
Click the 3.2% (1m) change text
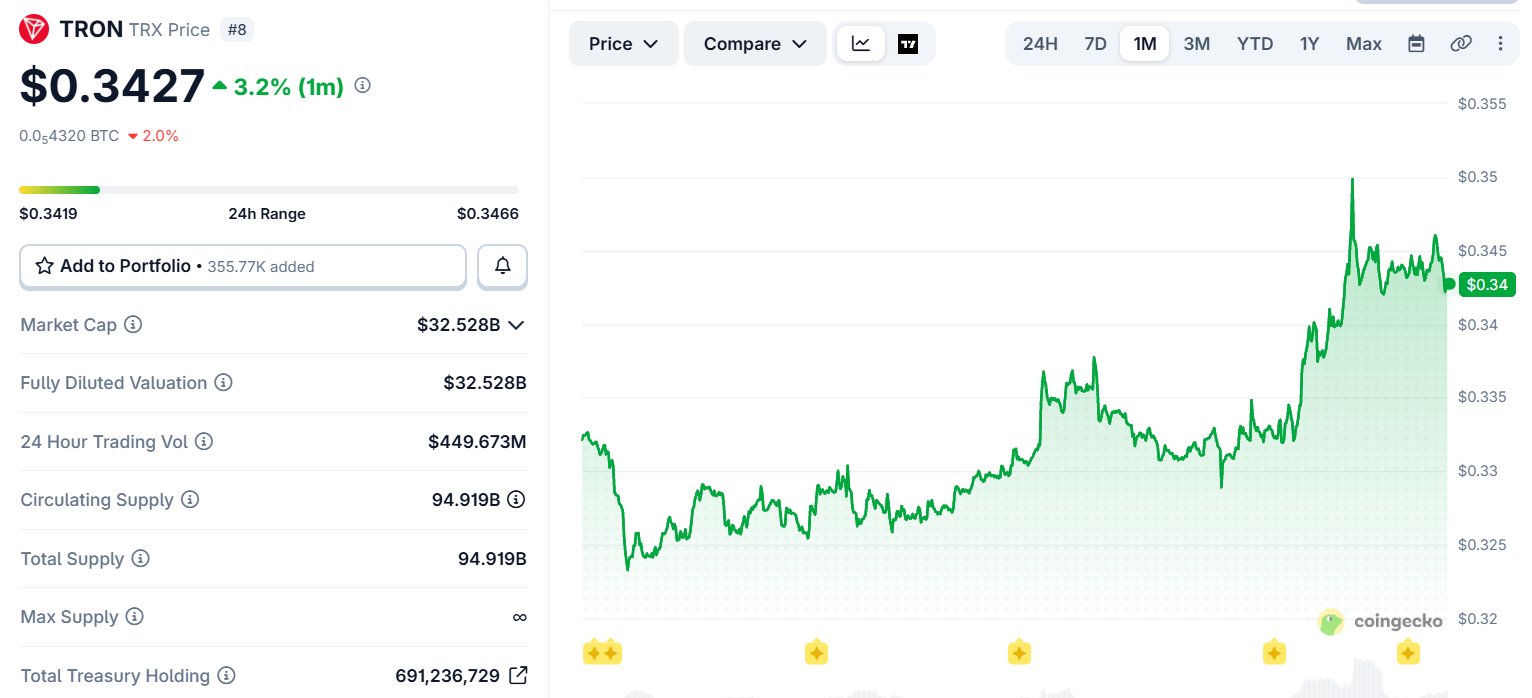point(289,87)
